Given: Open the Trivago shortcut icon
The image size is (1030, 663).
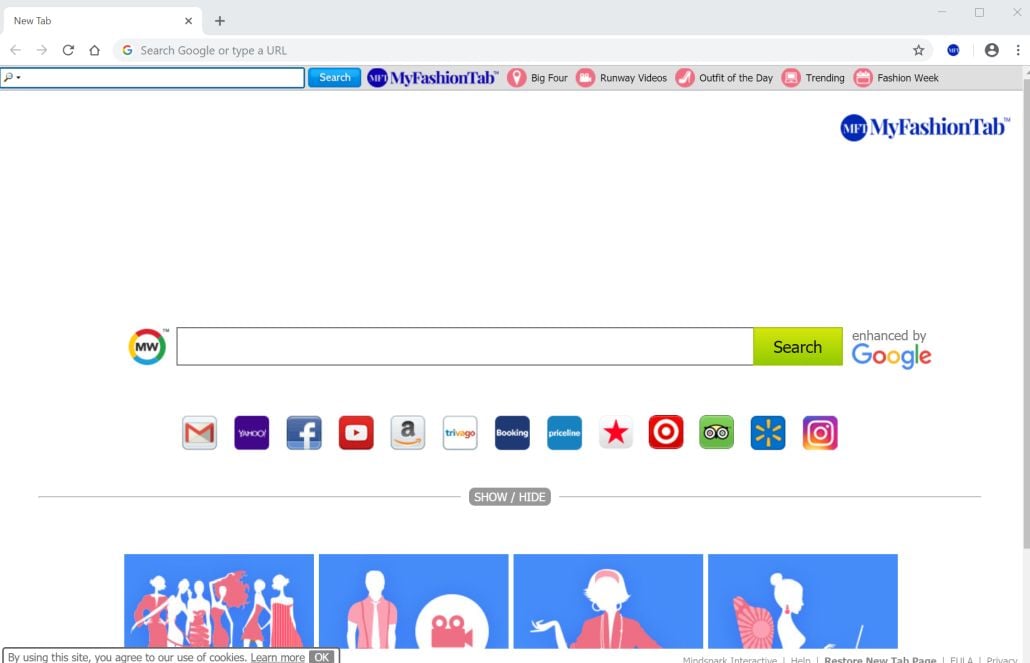Looking at the screenshot, I should 460,432.
